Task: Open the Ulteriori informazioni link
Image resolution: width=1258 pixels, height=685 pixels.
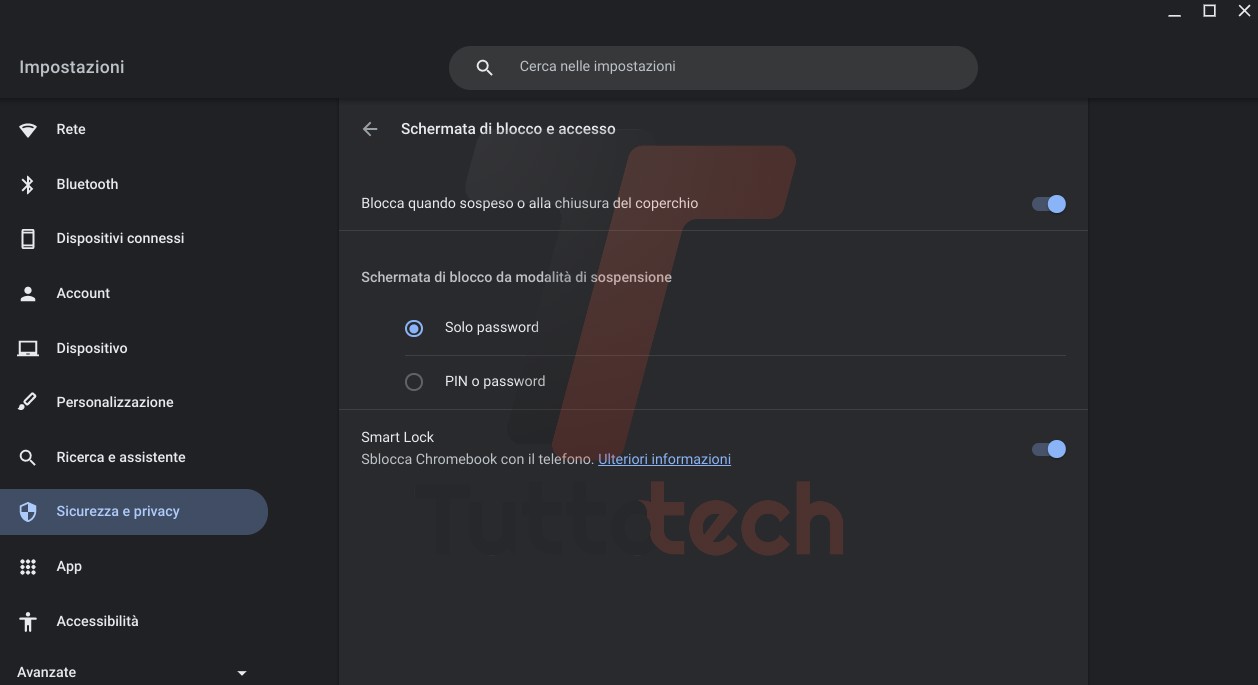Action: 664,460
